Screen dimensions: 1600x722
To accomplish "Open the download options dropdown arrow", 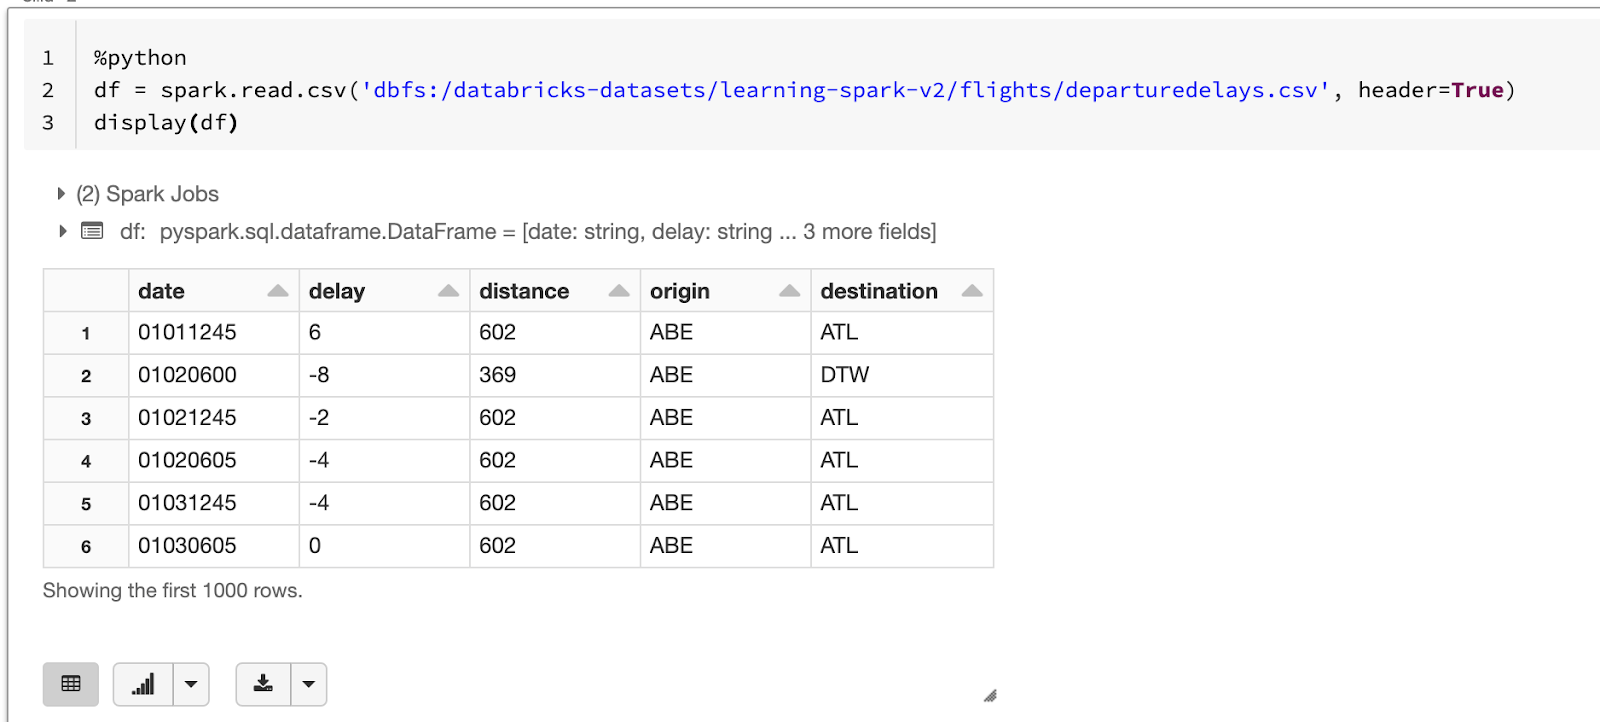I will (x=309, y=684).
